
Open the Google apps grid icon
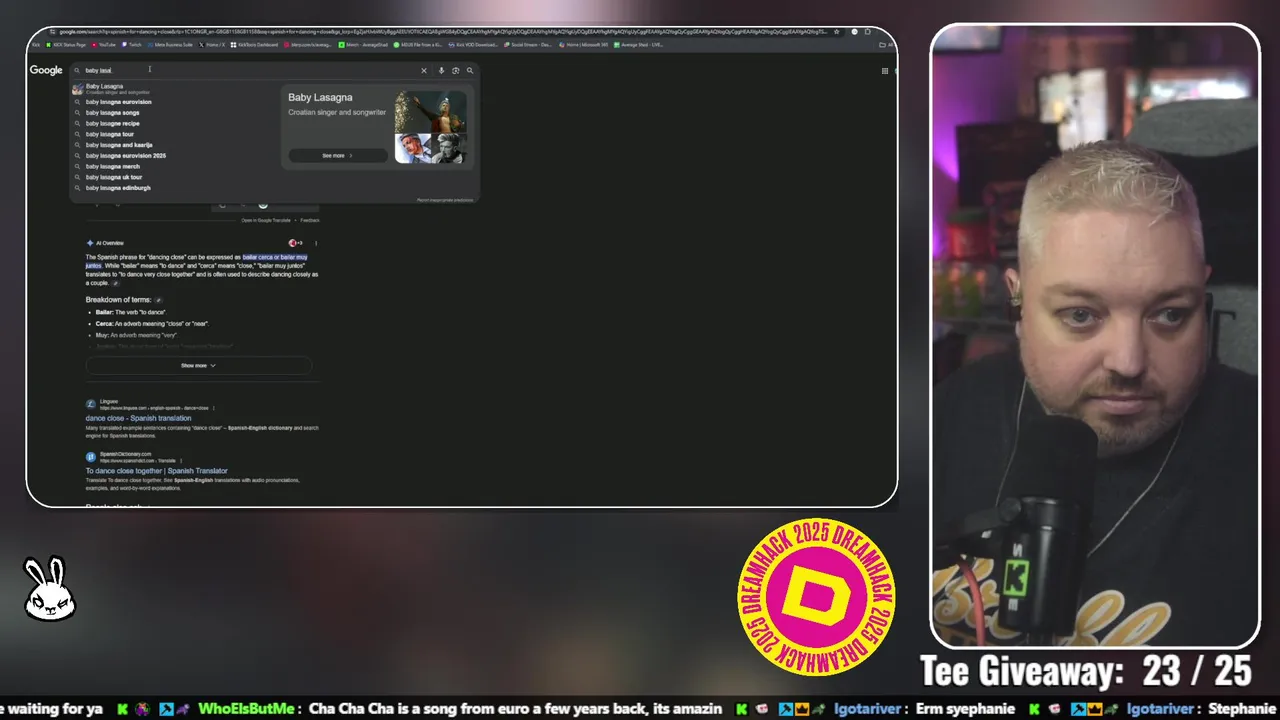[885, 71]
